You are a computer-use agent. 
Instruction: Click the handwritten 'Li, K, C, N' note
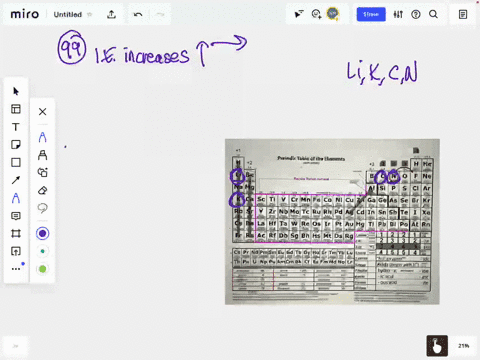tap(382, 73)
